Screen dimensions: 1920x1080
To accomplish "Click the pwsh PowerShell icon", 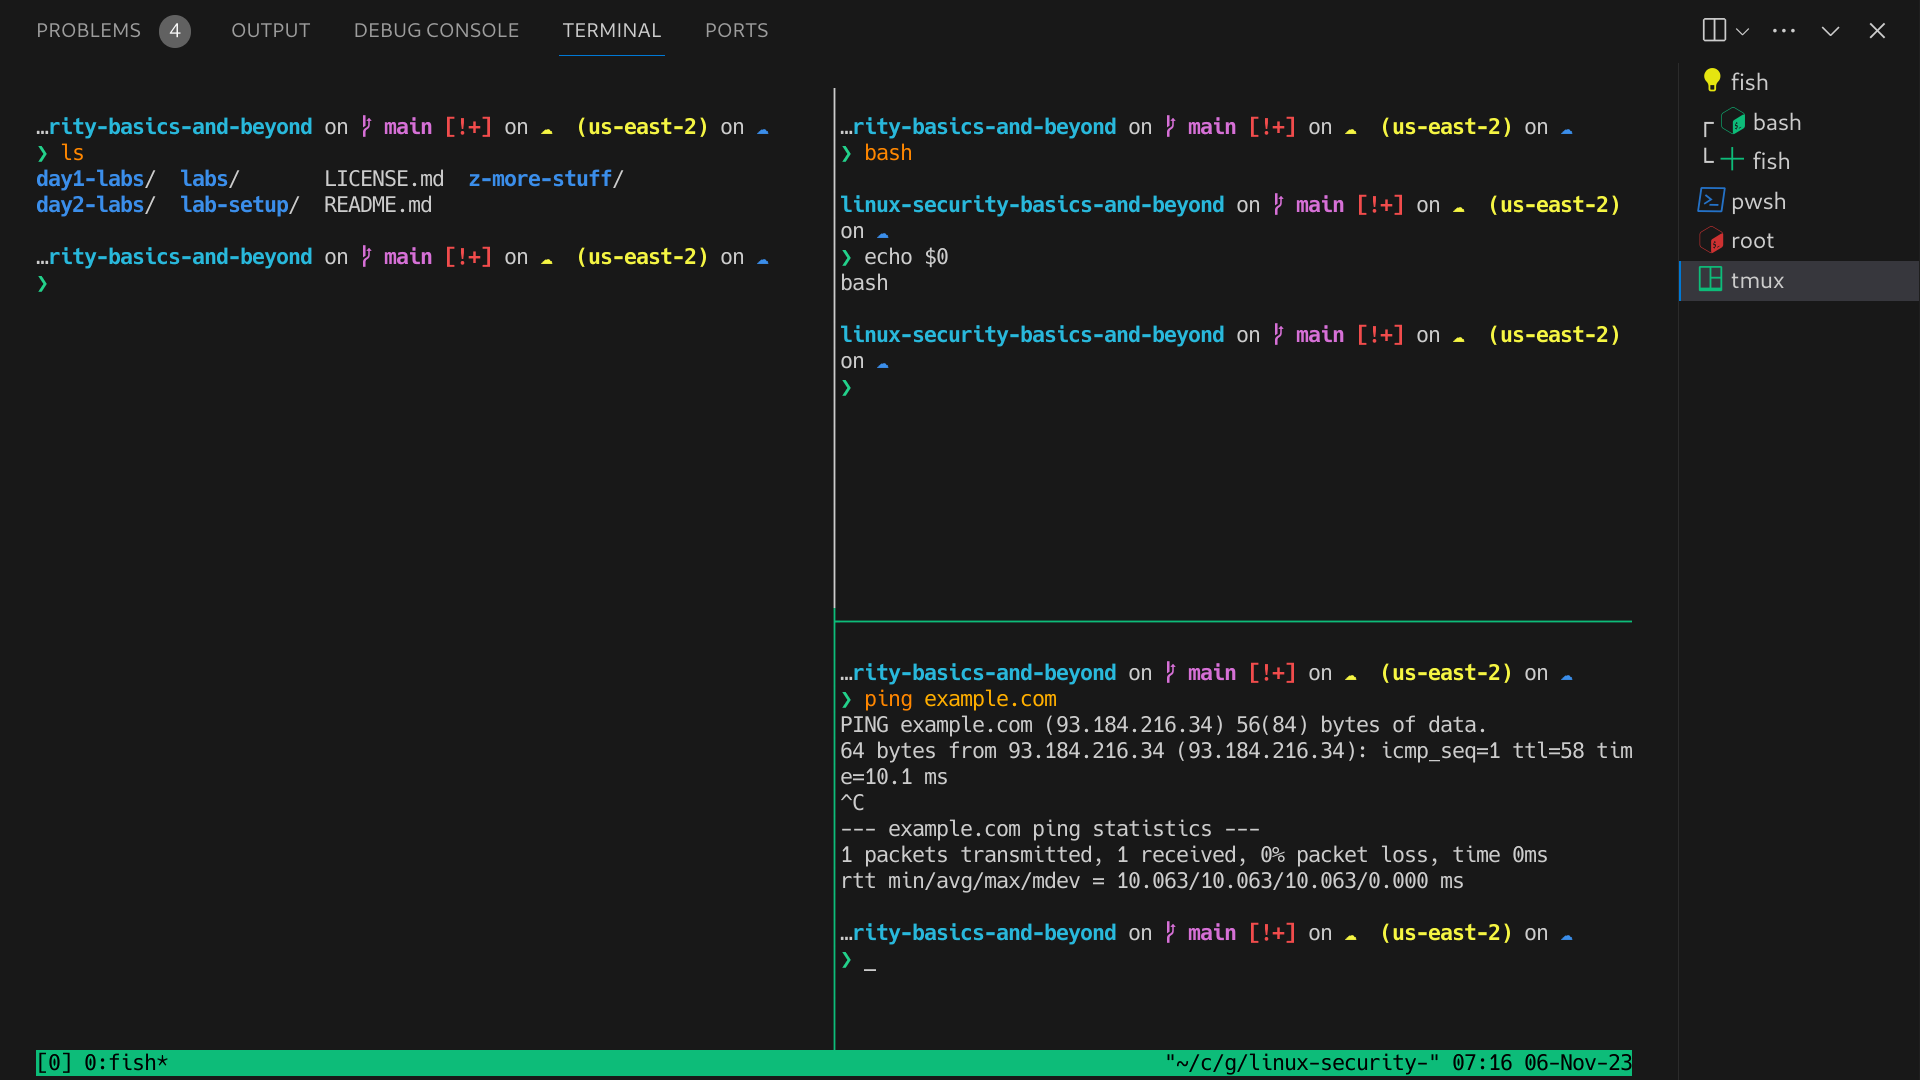I will 1711,201.
